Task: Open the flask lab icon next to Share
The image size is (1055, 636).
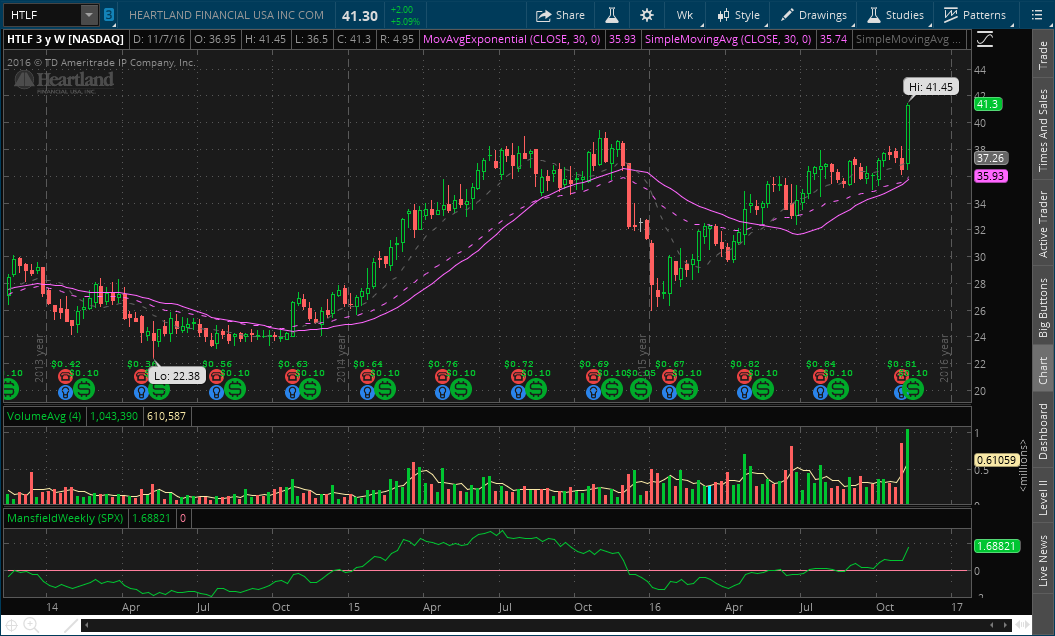Action: click(x=610, y=15)
